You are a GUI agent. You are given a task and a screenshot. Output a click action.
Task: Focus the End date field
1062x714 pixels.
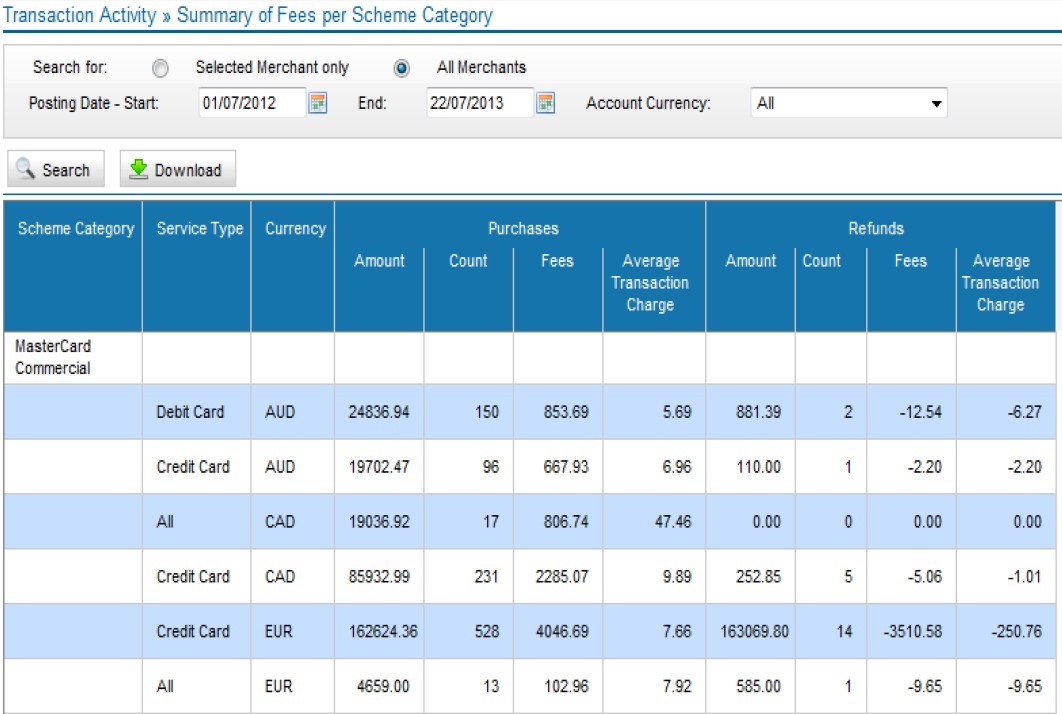480,103
